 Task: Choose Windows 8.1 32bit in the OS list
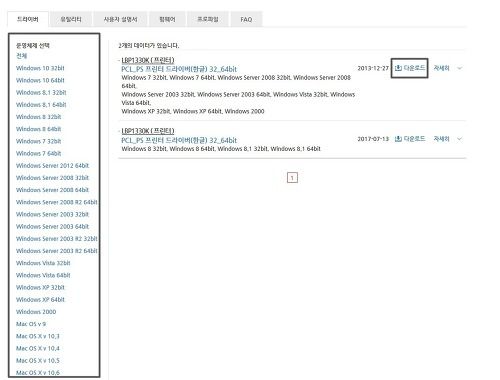coord(41,92)
